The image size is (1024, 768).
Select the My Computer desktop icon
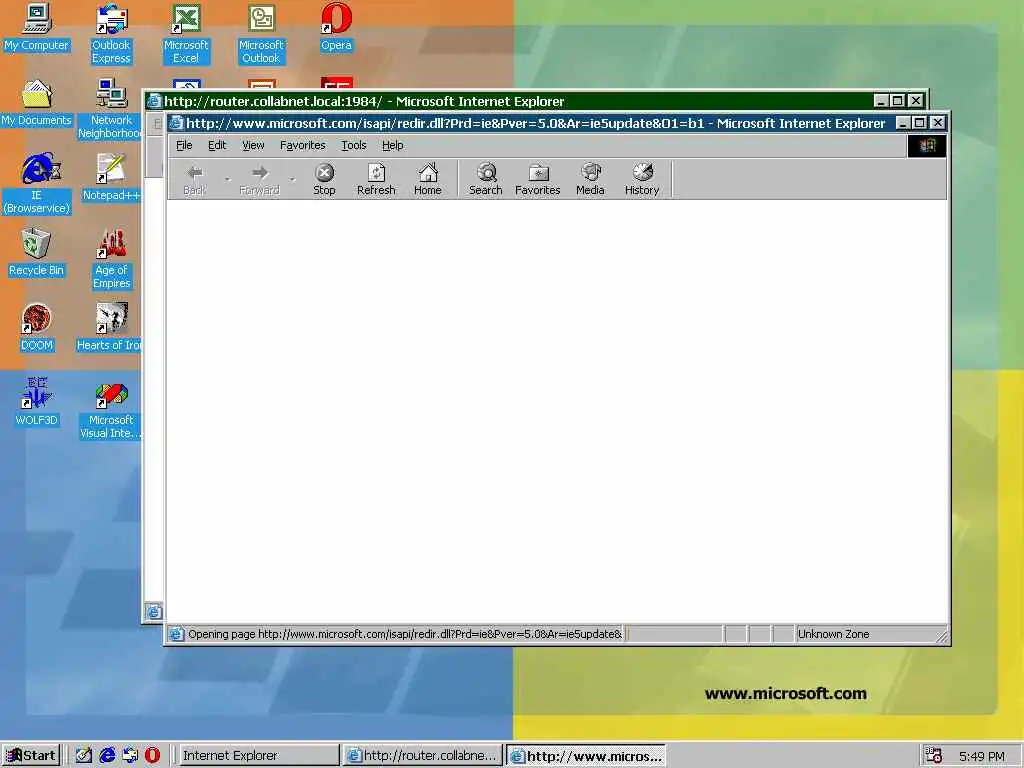coord(36,29)
